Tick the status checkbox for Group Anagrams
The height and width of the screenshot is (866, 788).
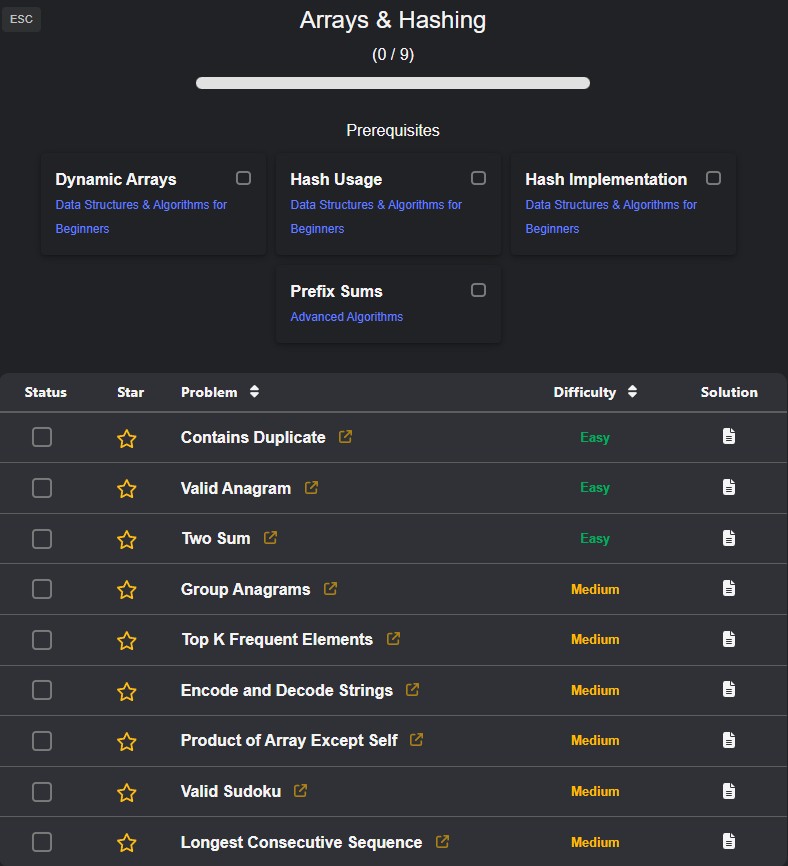tap(42, 589)
